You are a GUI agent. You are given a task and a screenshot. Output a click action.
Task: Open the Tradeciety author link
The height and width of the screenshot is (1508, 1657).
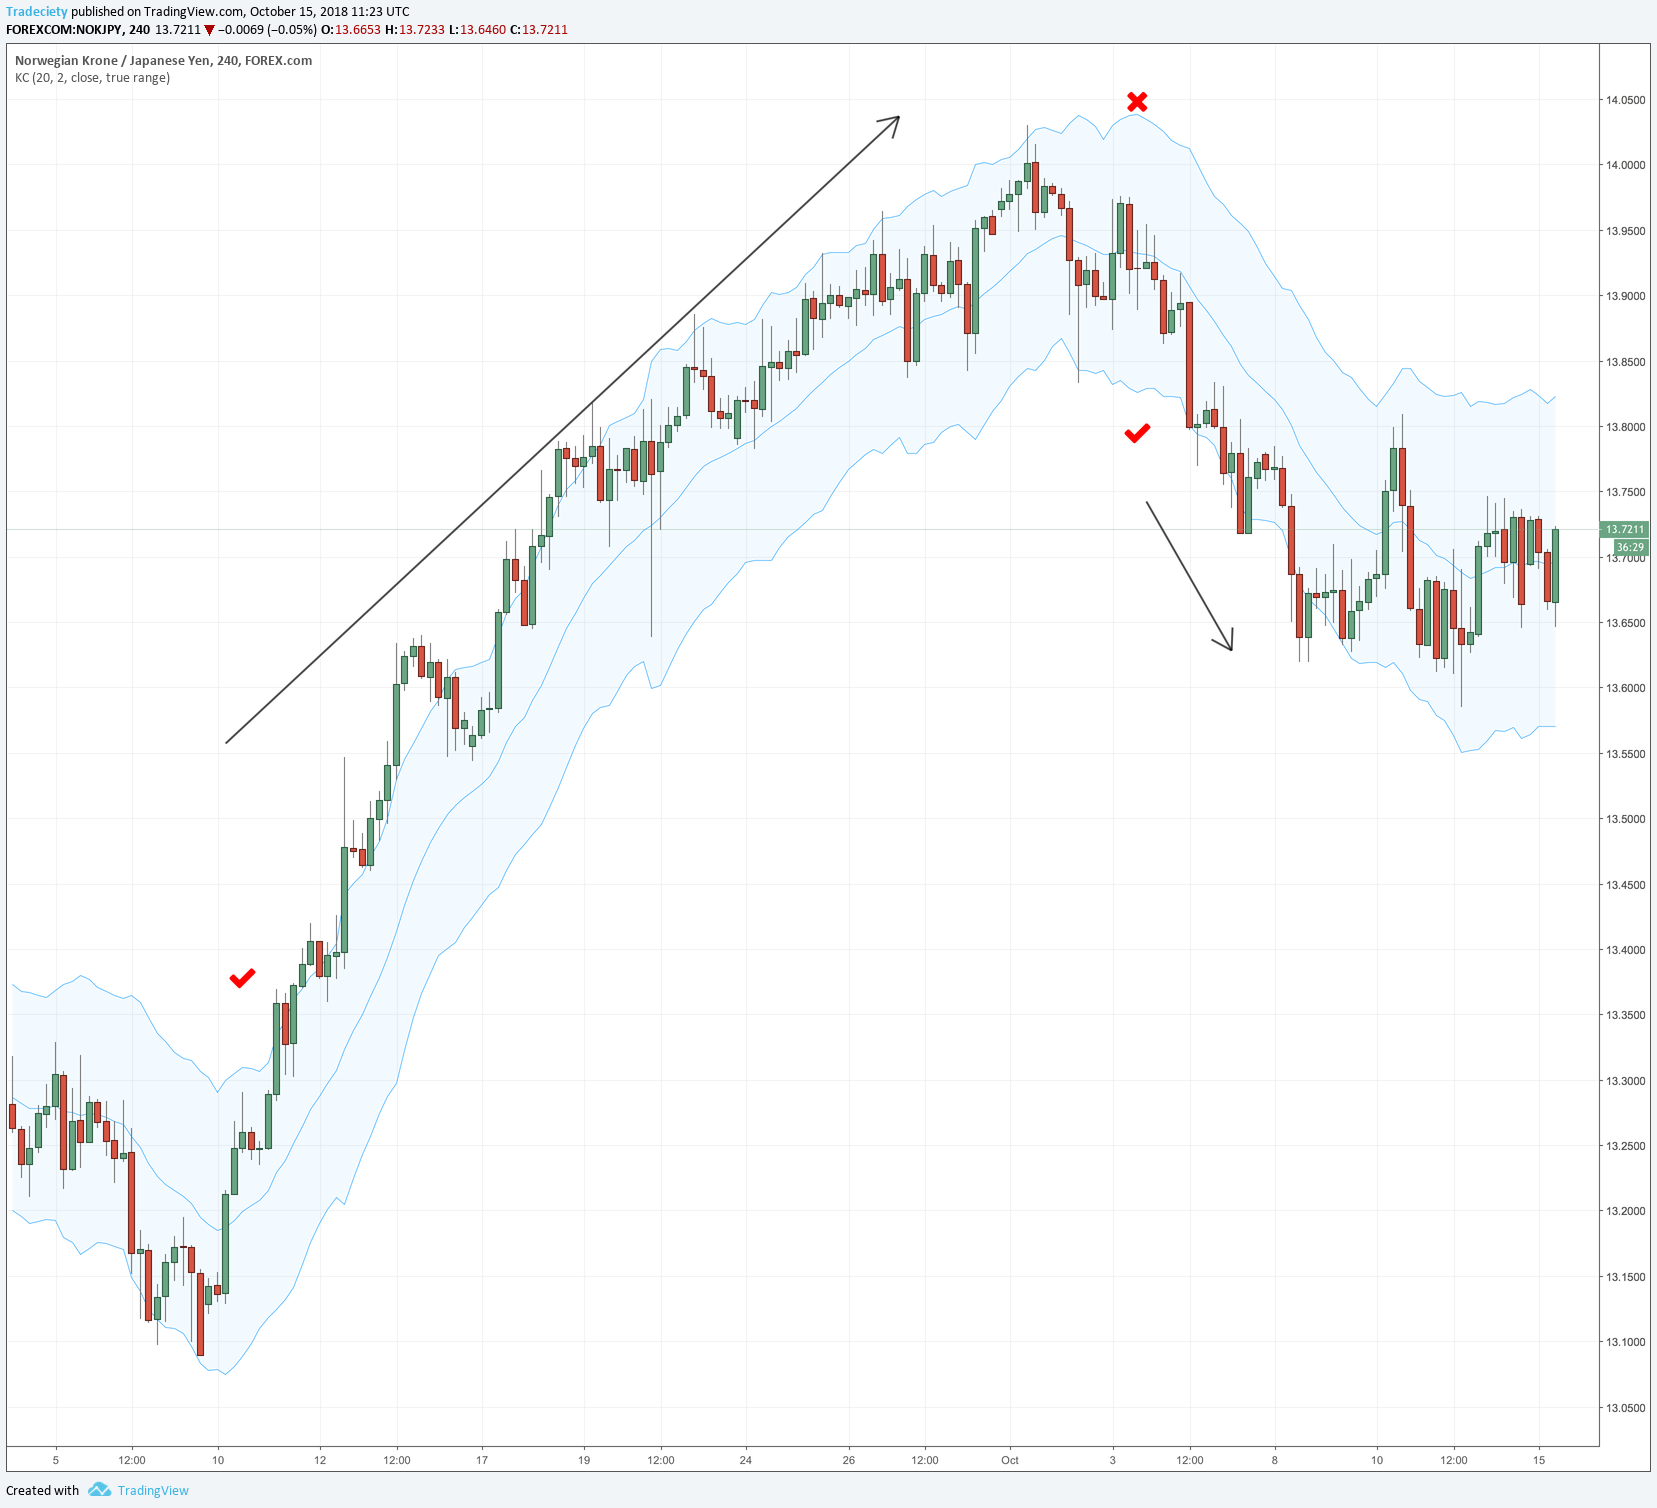coord(37,12)
